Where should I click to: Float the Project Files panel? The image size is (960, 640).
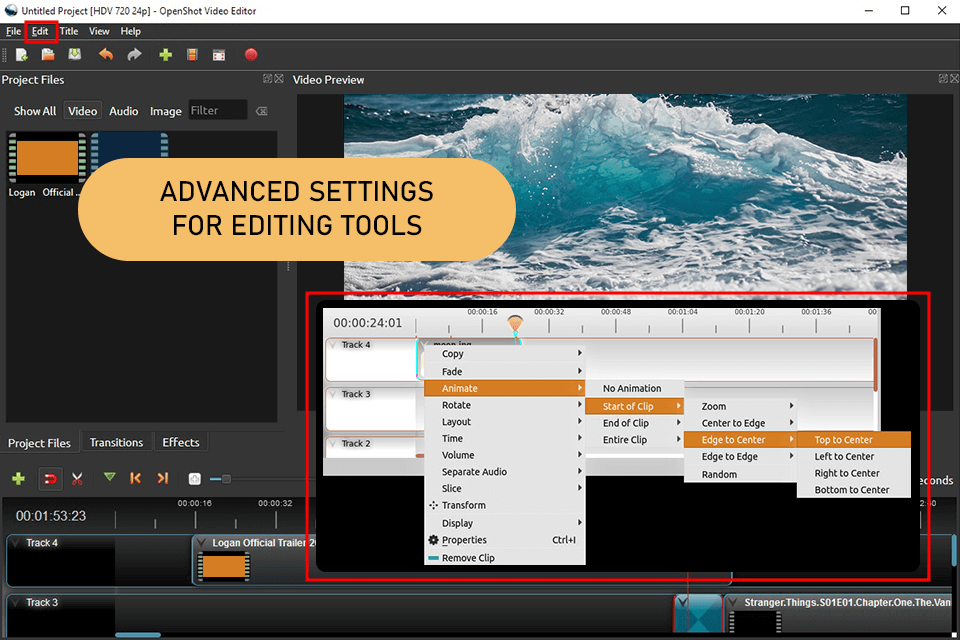268,78
